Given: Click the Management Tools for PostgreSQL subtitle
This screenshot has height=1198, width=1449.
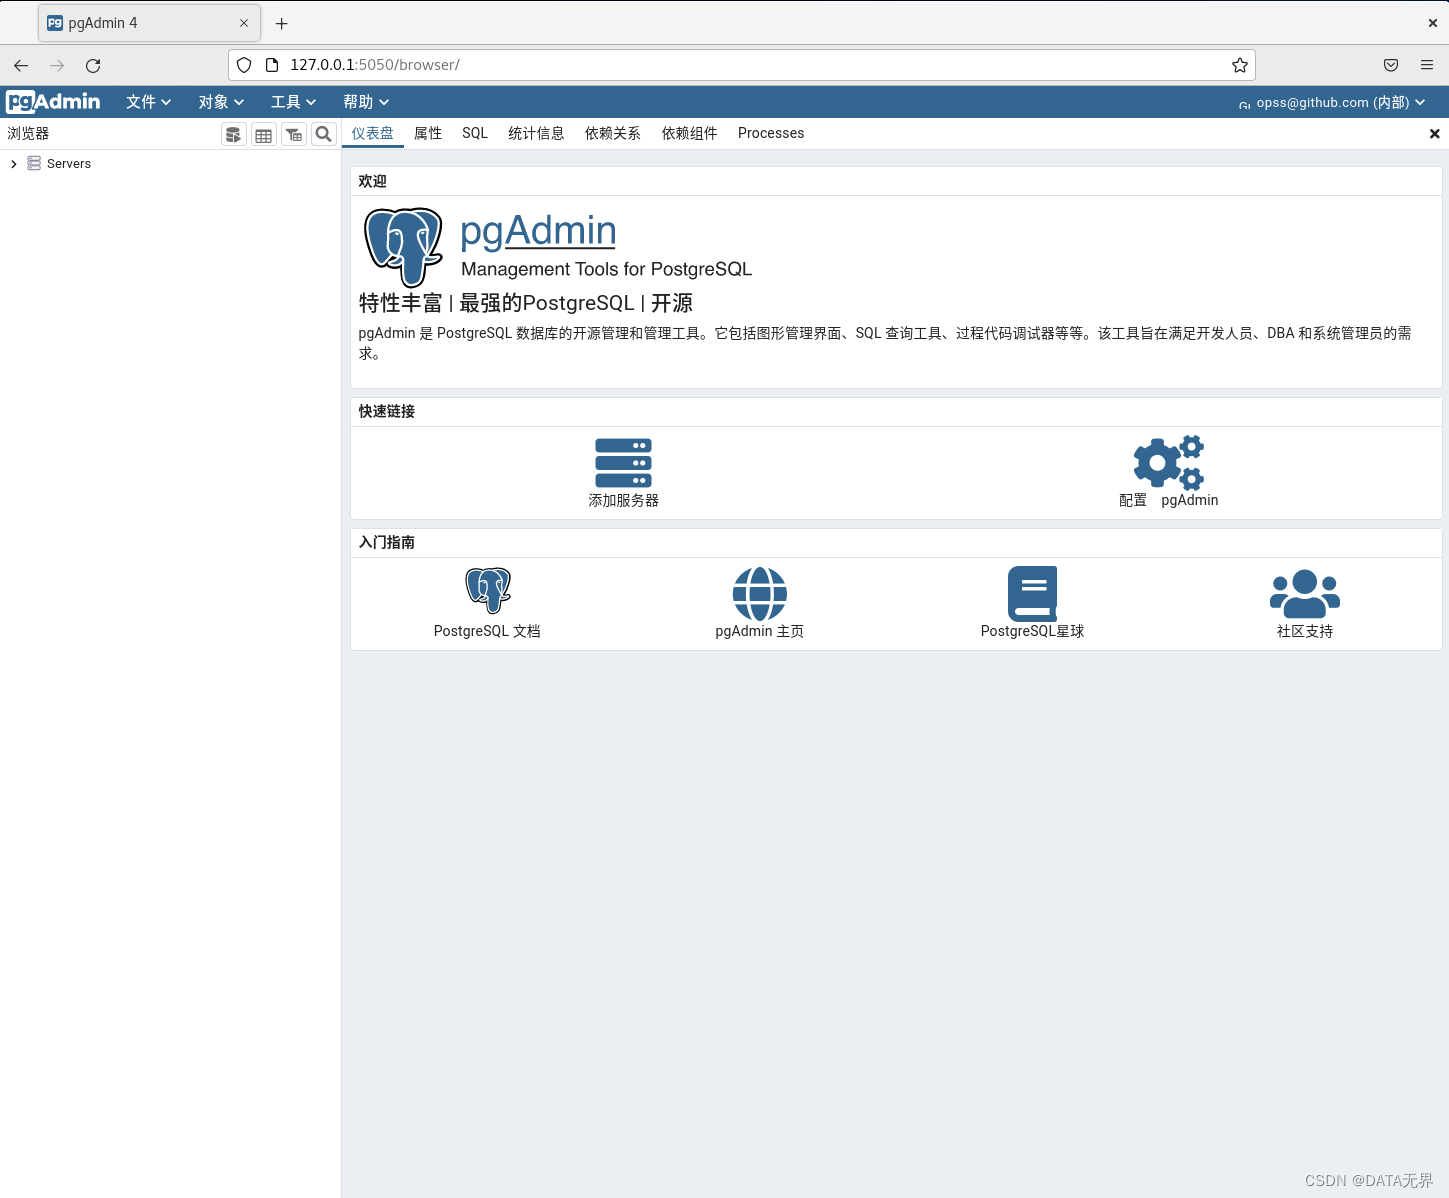Looking at the screenshot, I should (606, 269).
